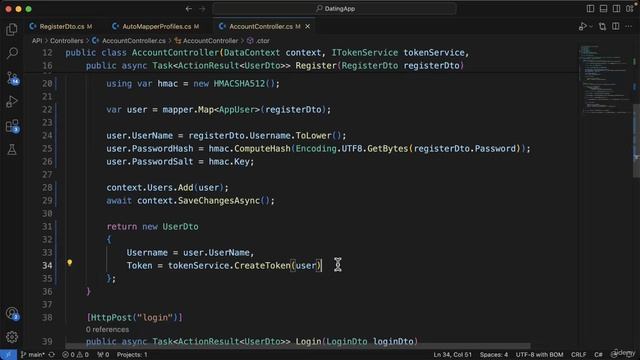
Task: Click "return new UserDto" on line 31
Action: 152,227
